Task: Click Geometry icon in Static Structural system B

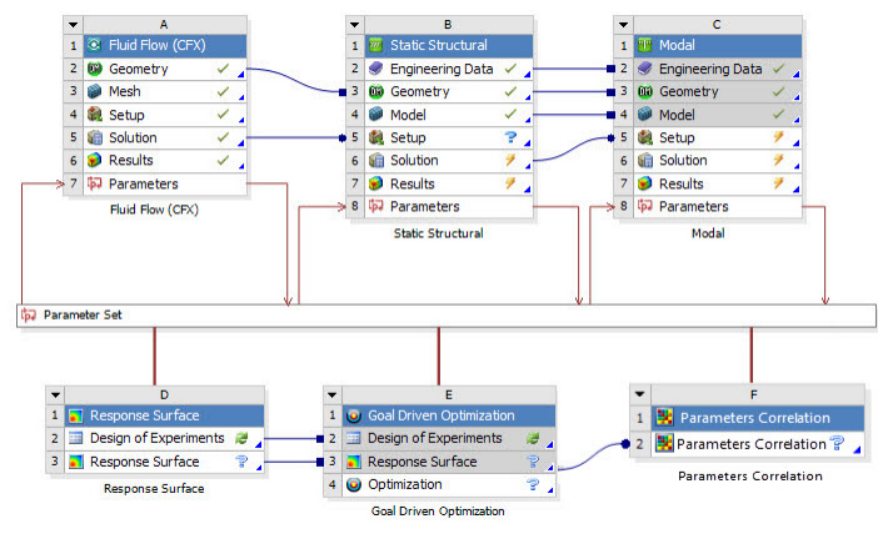Action: pos(376,91)
